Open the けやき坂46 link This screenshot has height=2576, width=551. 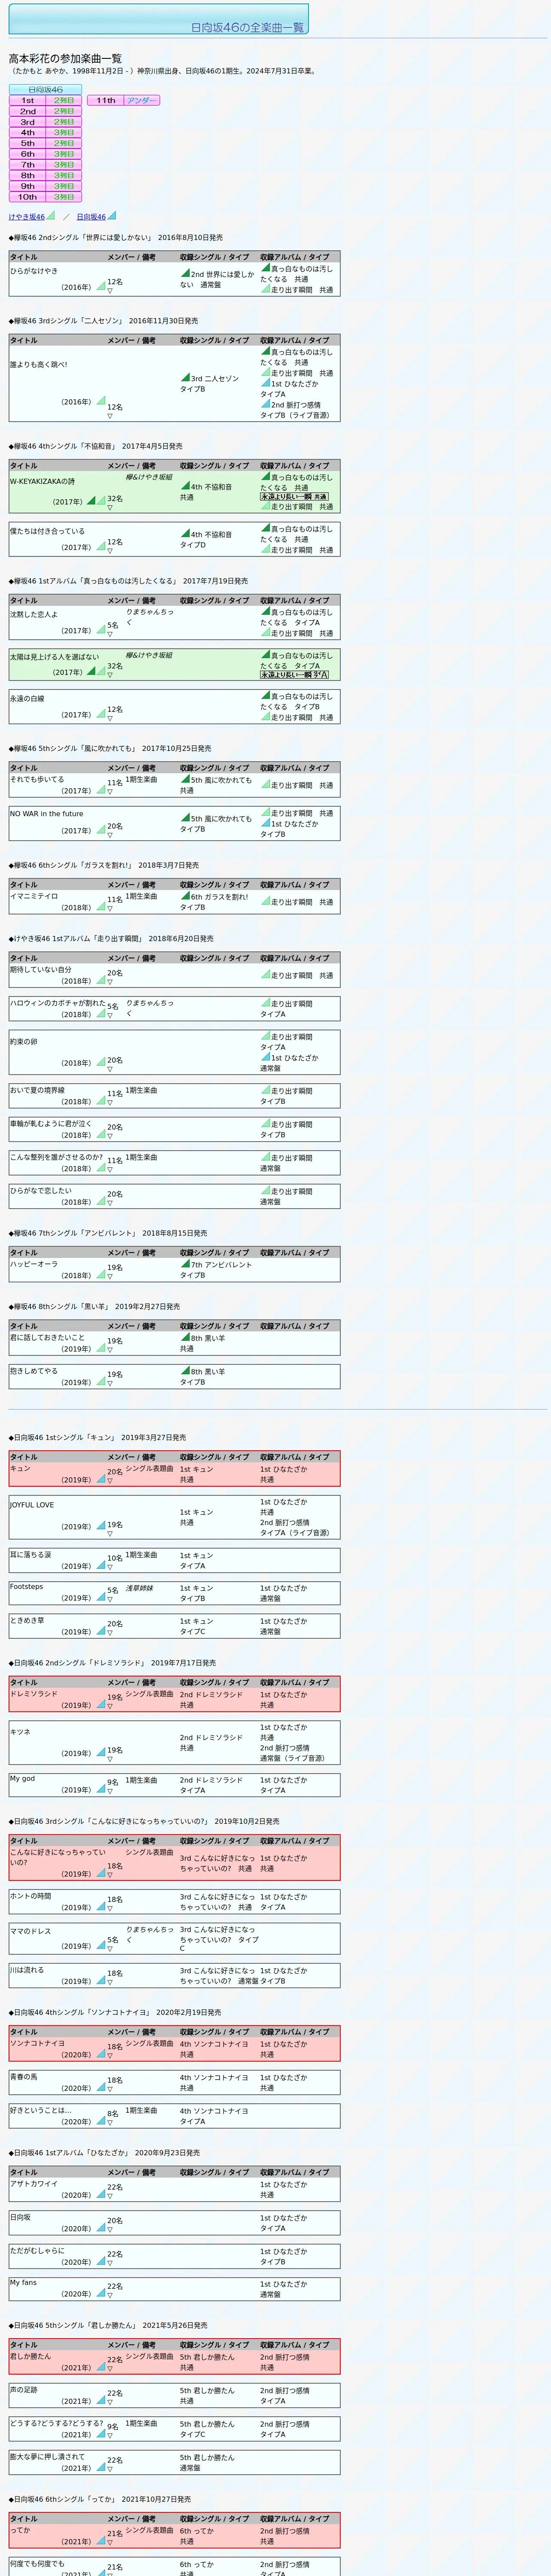coord(27,216)
